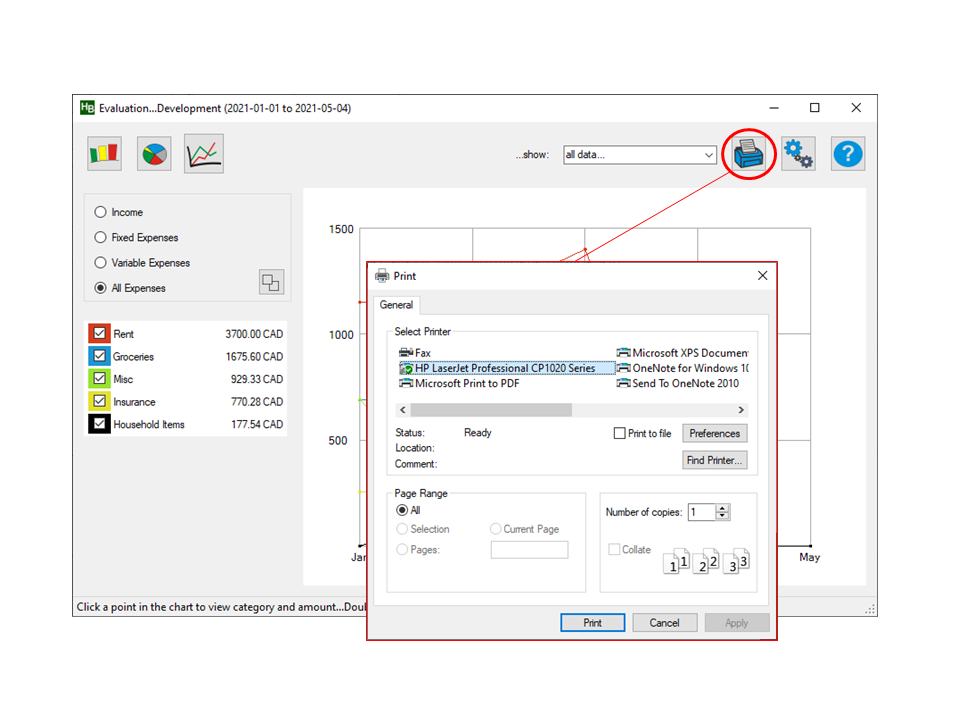Click the overlapping squares icon beside All Expenses
The height and width of the screenshot is (720, 960).
[271, 282]
